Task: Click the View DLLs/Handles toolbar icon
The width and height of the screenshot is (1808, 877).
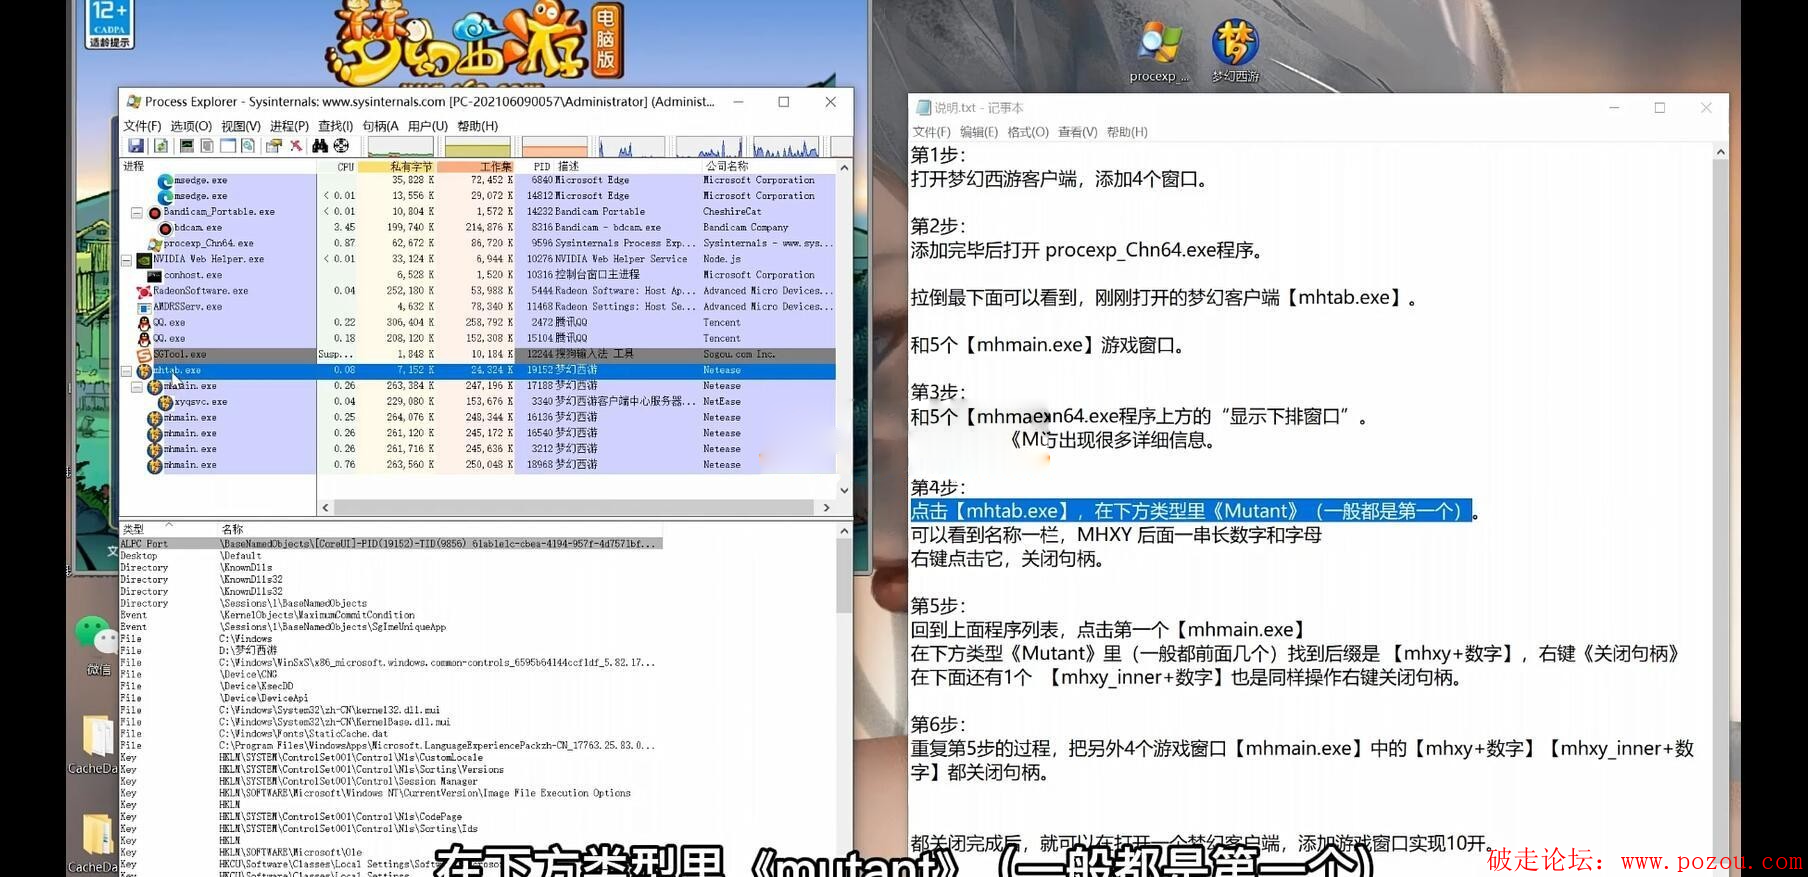Action: (x=248, y=146)
